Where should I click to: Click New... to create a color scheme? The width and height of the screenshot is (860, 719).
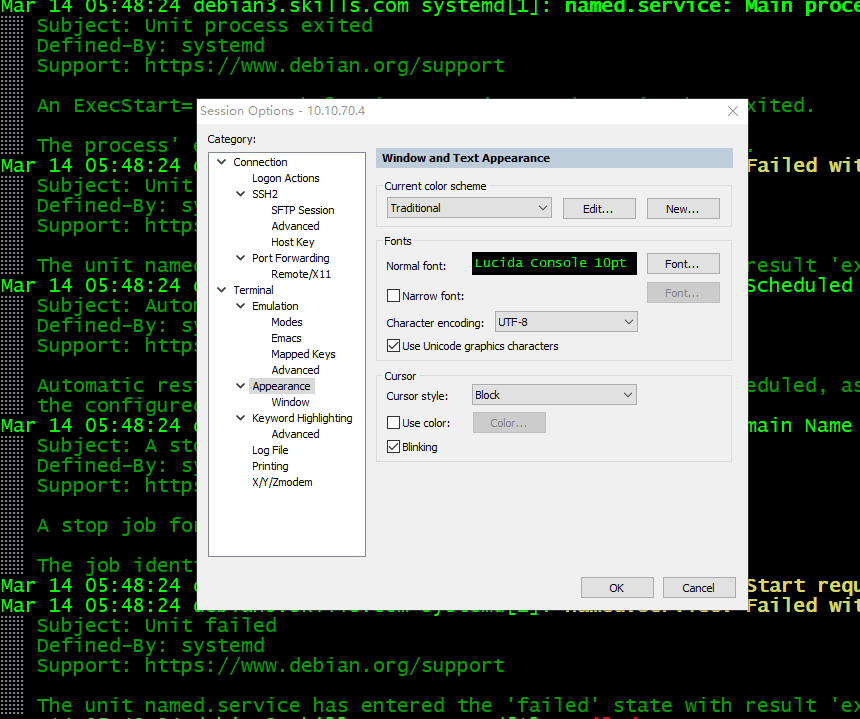683,208
